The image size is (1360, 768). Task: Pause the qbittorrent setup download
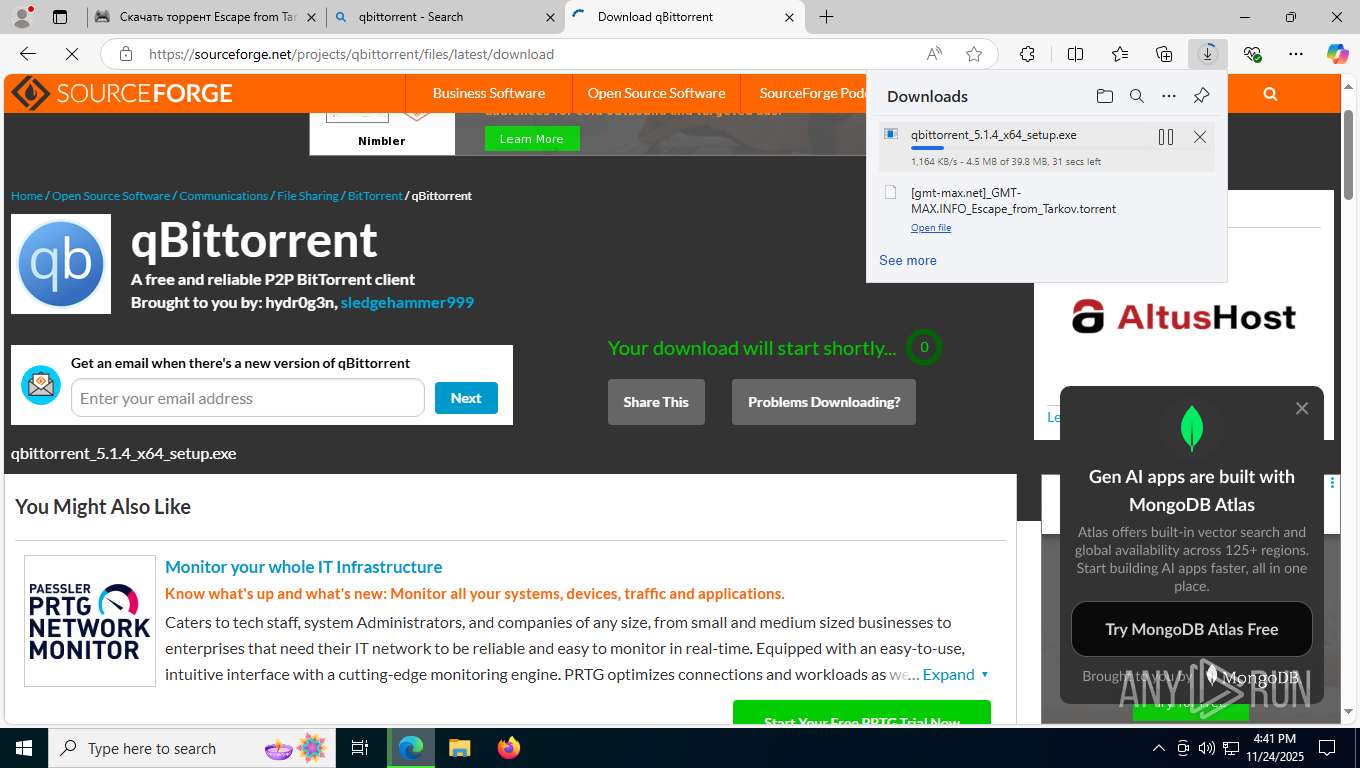click(1166, 137)
